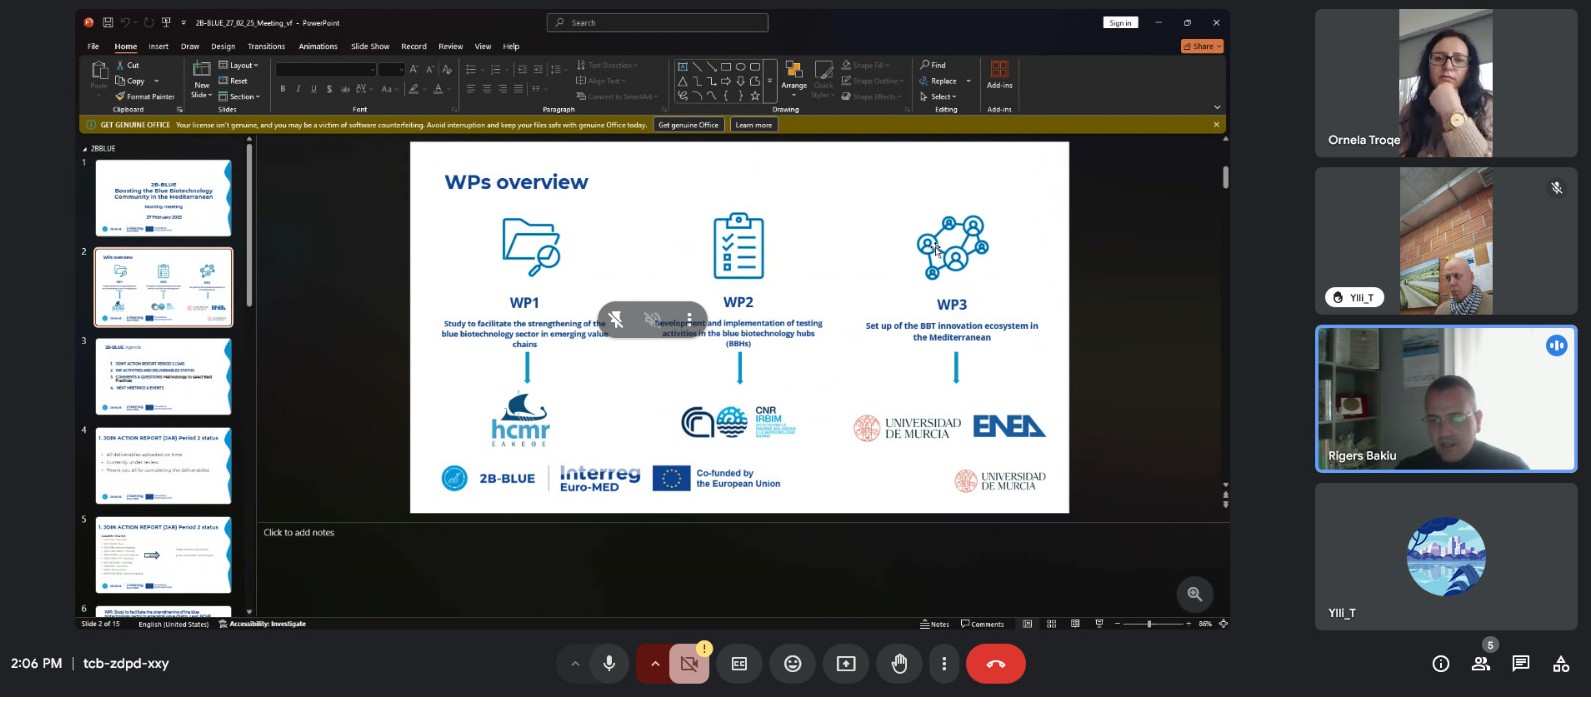Show the people participants list
This screenshot has width=1591, height=708.
pos(1480,664)
